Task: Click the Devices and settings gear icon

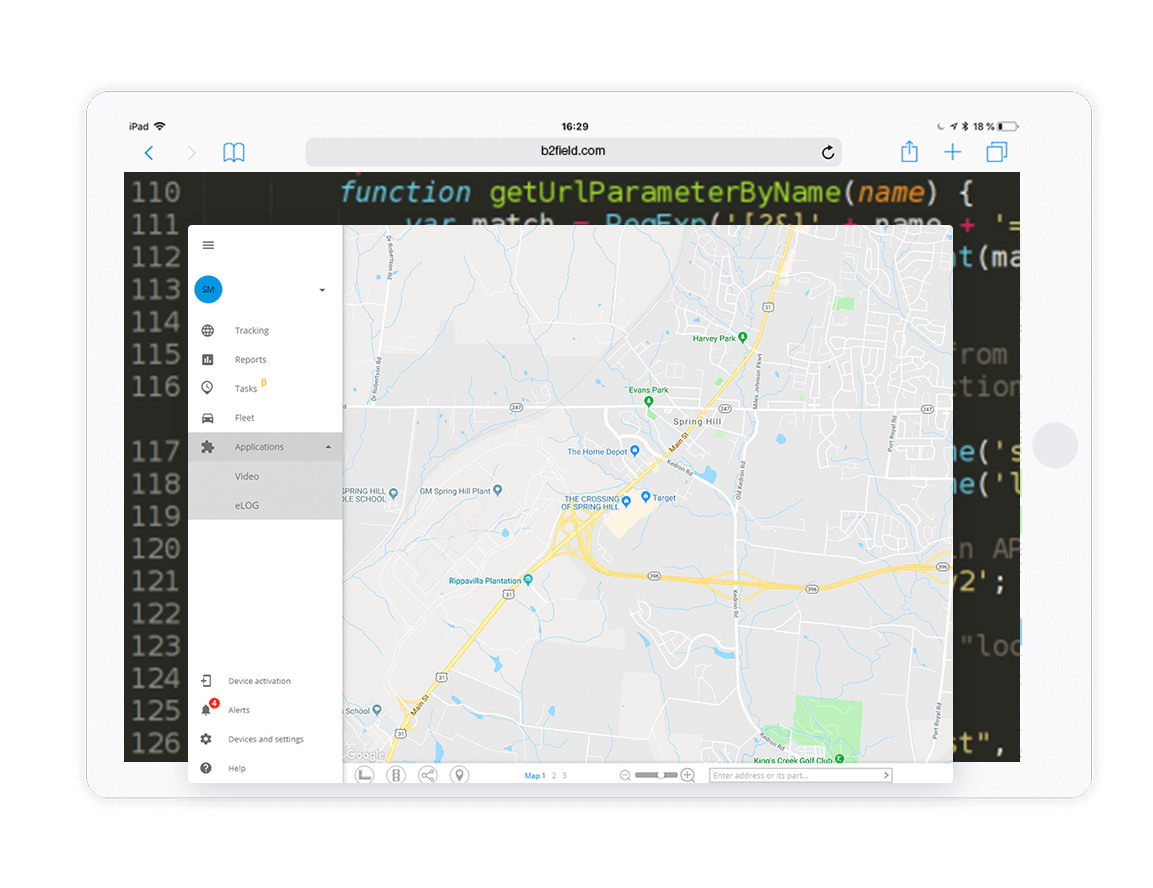Action: (x=206, y=739)
